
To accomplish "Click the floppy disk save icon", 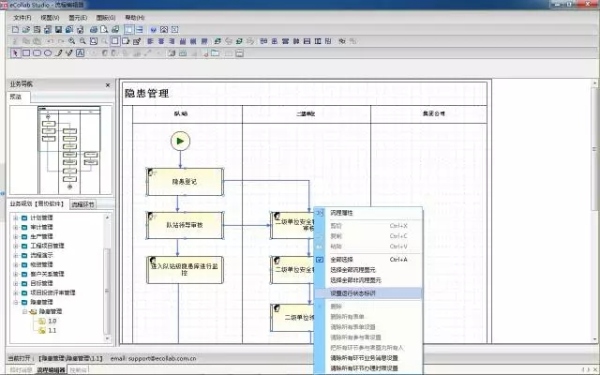I will click(x=59, y=29).
